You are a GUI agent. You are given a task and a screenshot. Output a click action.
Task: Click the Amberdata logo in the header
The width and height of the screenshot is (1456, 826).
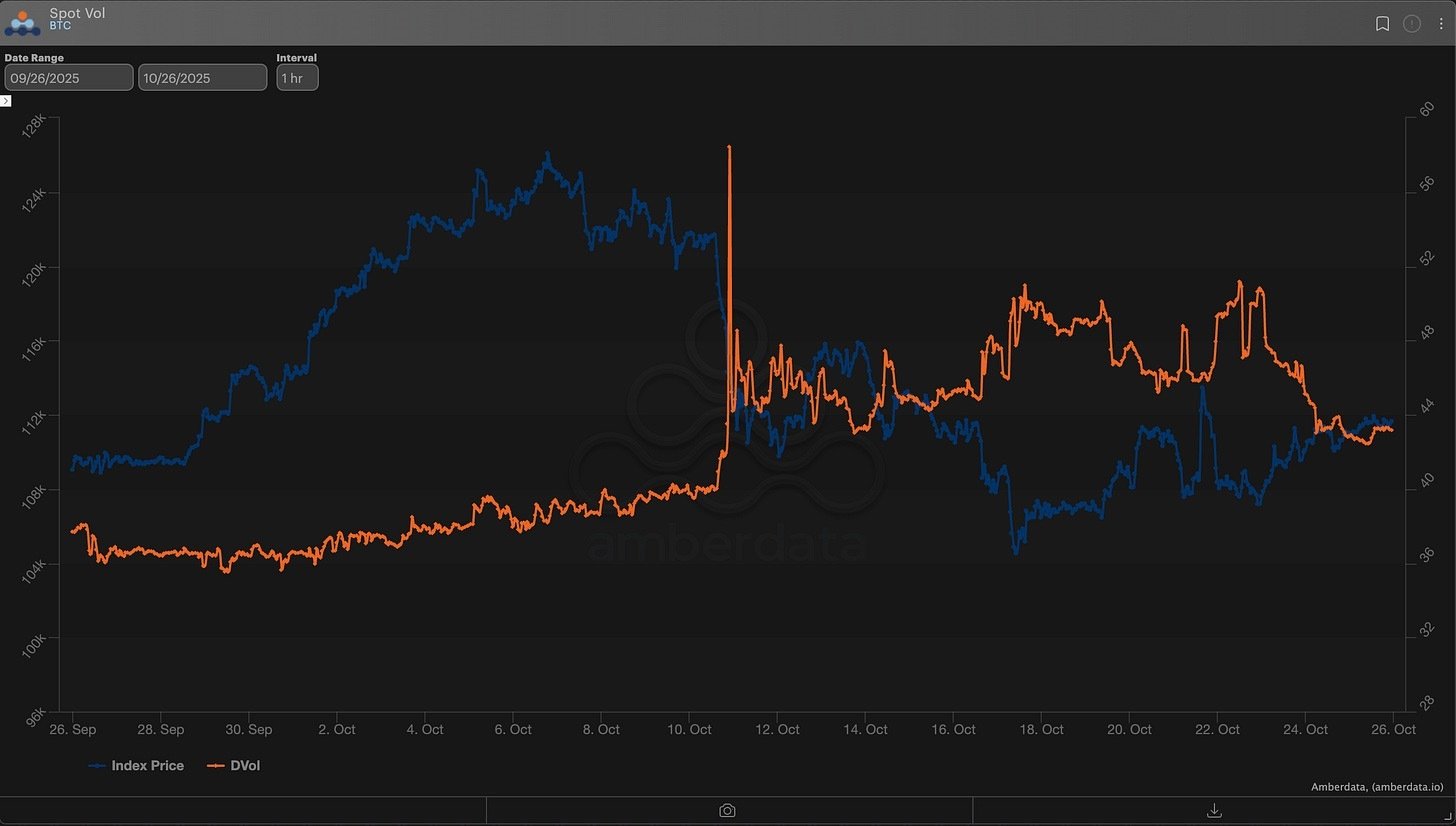click(22, 22)
